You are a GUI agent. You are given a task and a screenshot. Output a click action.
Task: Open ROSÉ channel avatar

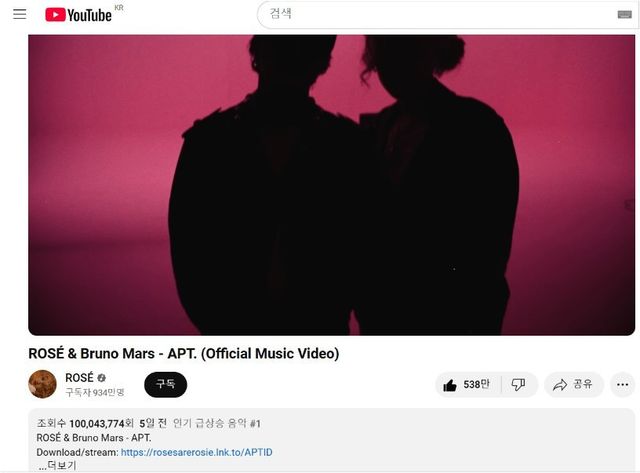tap(42, 384)
